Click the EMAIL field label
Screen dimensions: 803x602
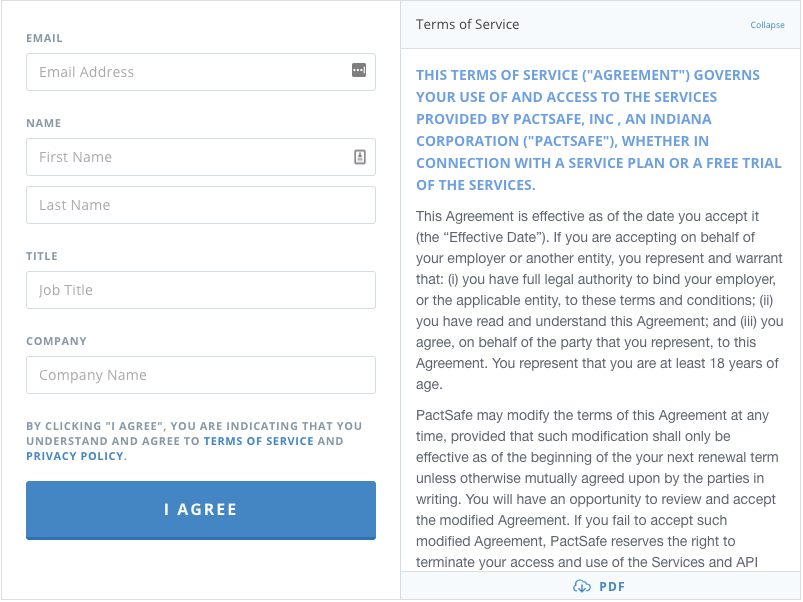[x=45, y=38]
